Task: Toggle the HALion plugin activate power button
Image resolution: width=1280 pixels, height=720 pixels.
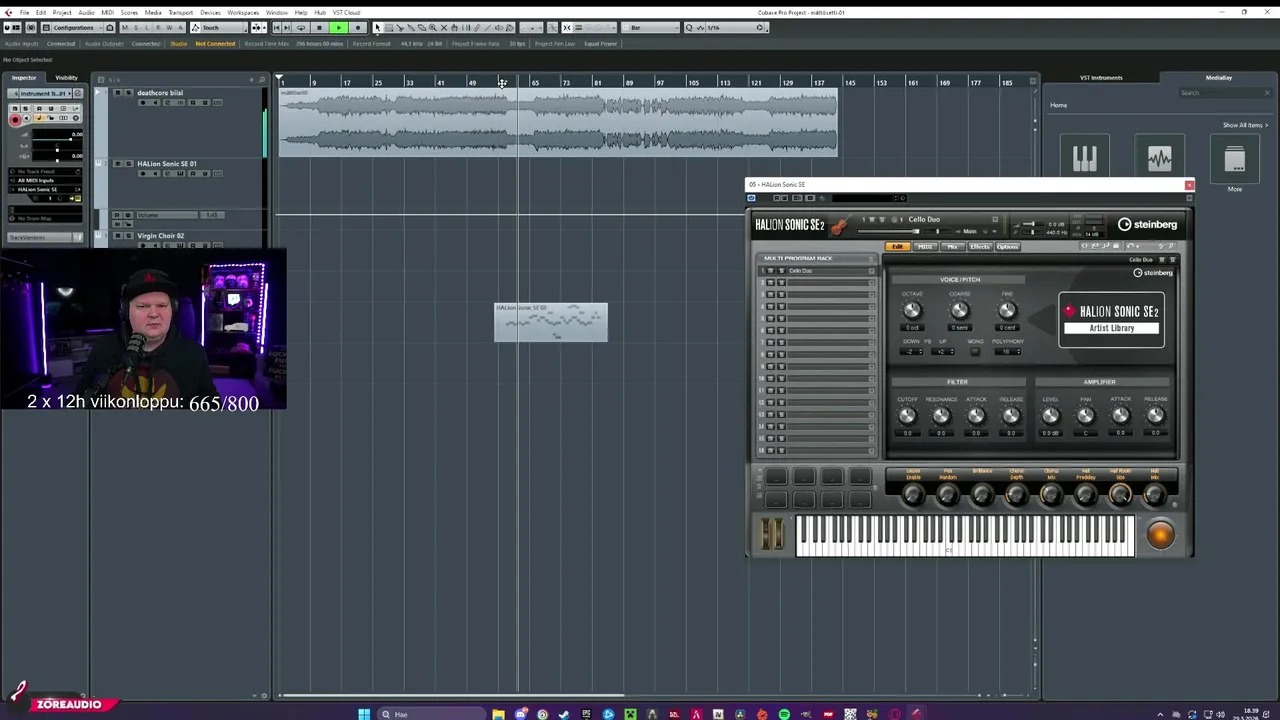Action: (752, 198)
